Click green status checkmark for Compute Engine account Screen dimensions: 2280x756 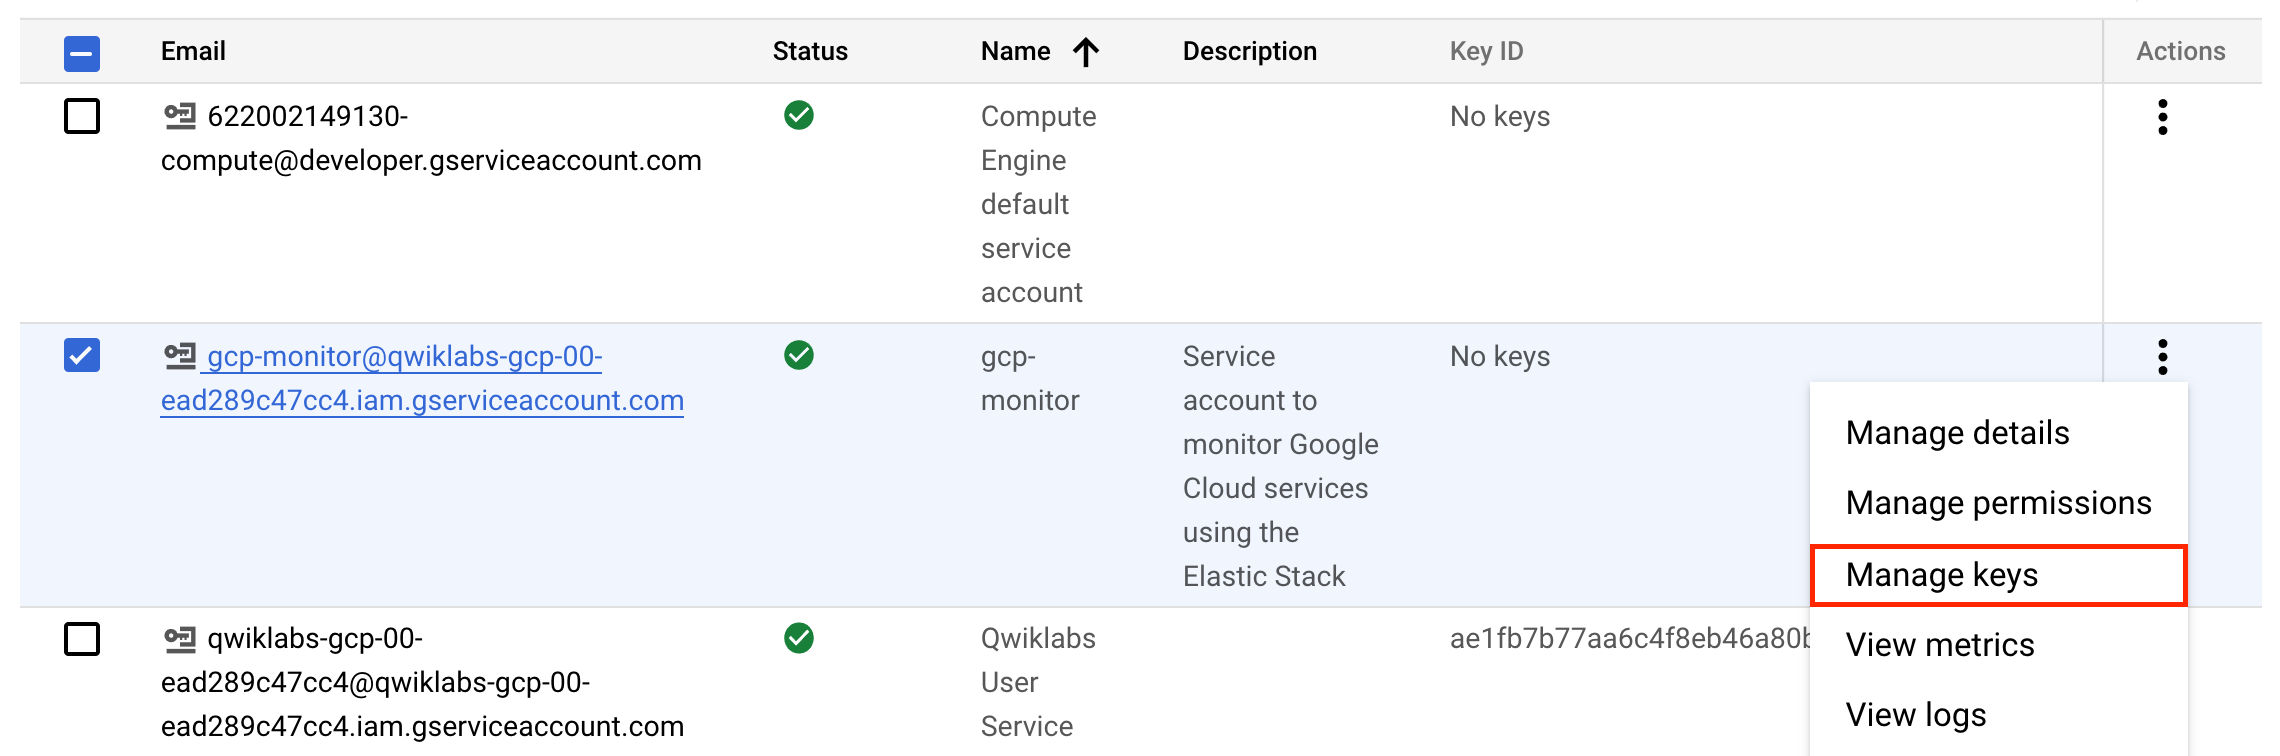pos(798,116)
